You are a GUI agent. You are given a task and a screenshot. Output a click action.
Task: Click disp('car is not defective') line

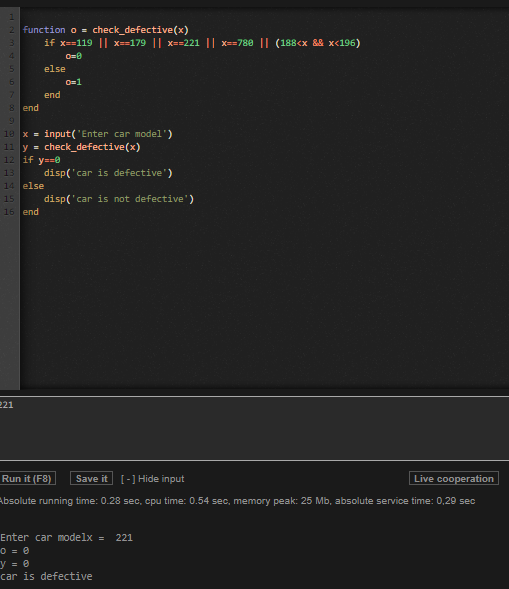point(119,199)
